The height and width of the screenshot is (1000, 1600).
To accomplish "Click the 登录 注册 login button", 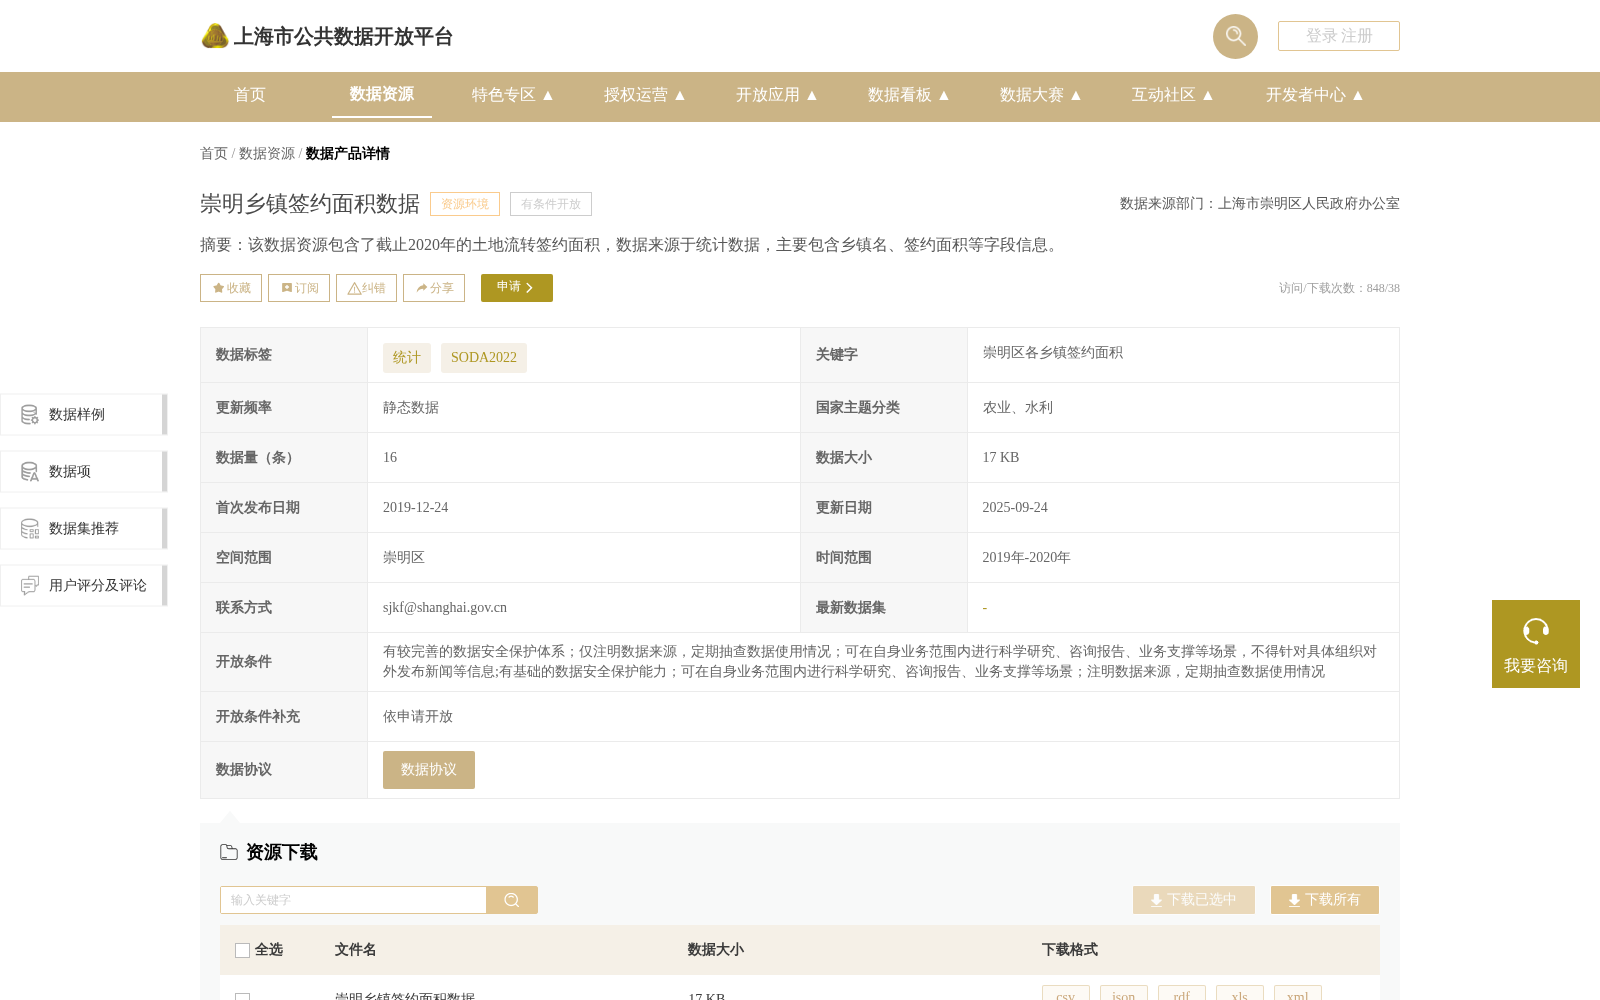I will pyautogui.click(x=1338, y=36).
